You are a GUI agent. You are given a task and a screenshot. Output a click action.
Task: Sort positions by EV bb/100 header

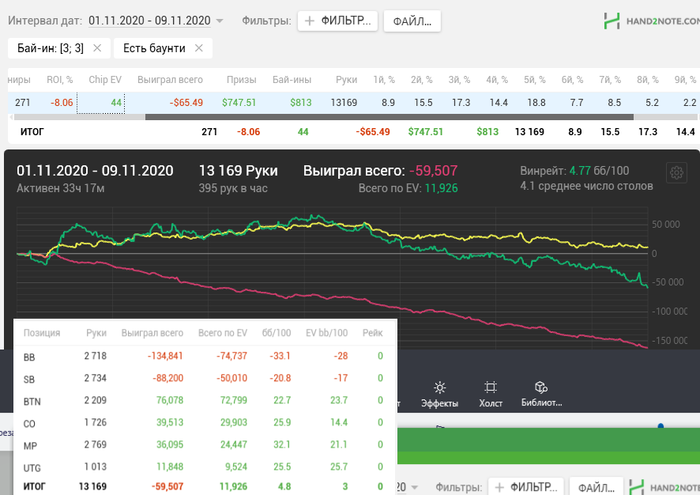(326, 333)
